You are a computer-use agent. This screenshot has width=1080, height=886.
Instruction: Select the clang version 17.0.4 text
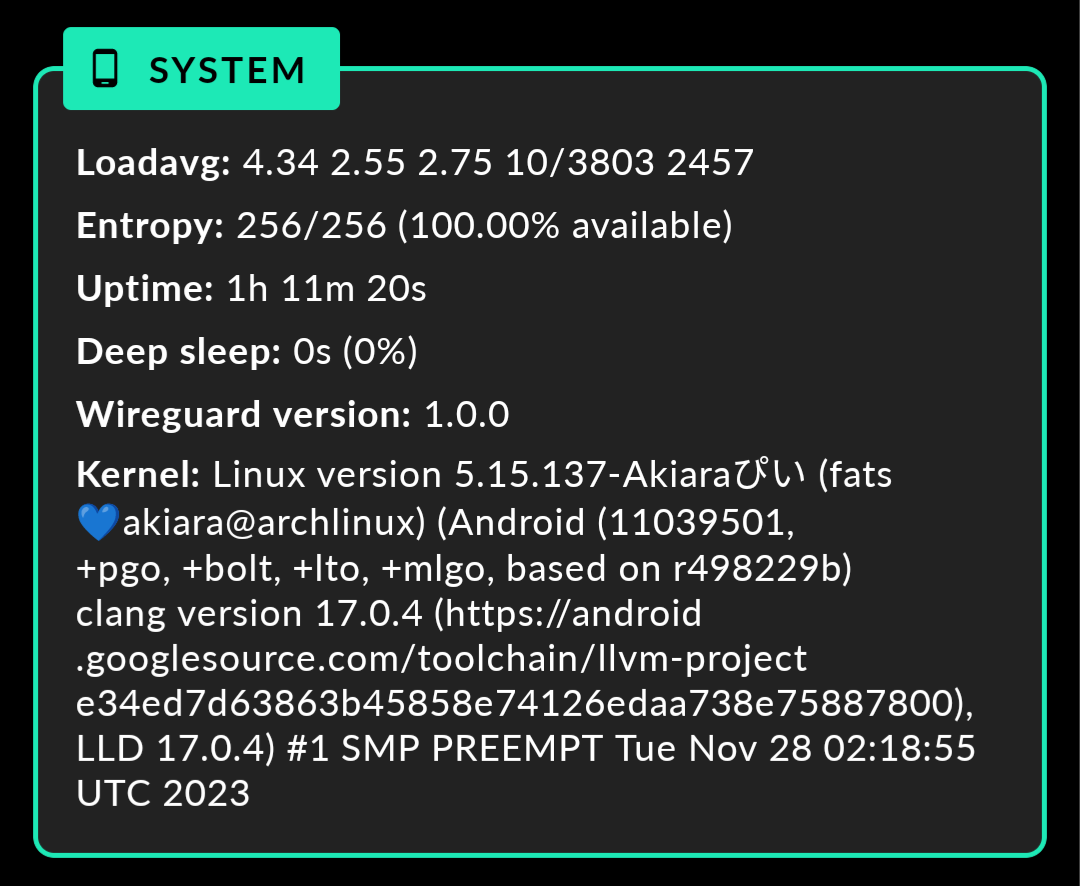point(249,613)
